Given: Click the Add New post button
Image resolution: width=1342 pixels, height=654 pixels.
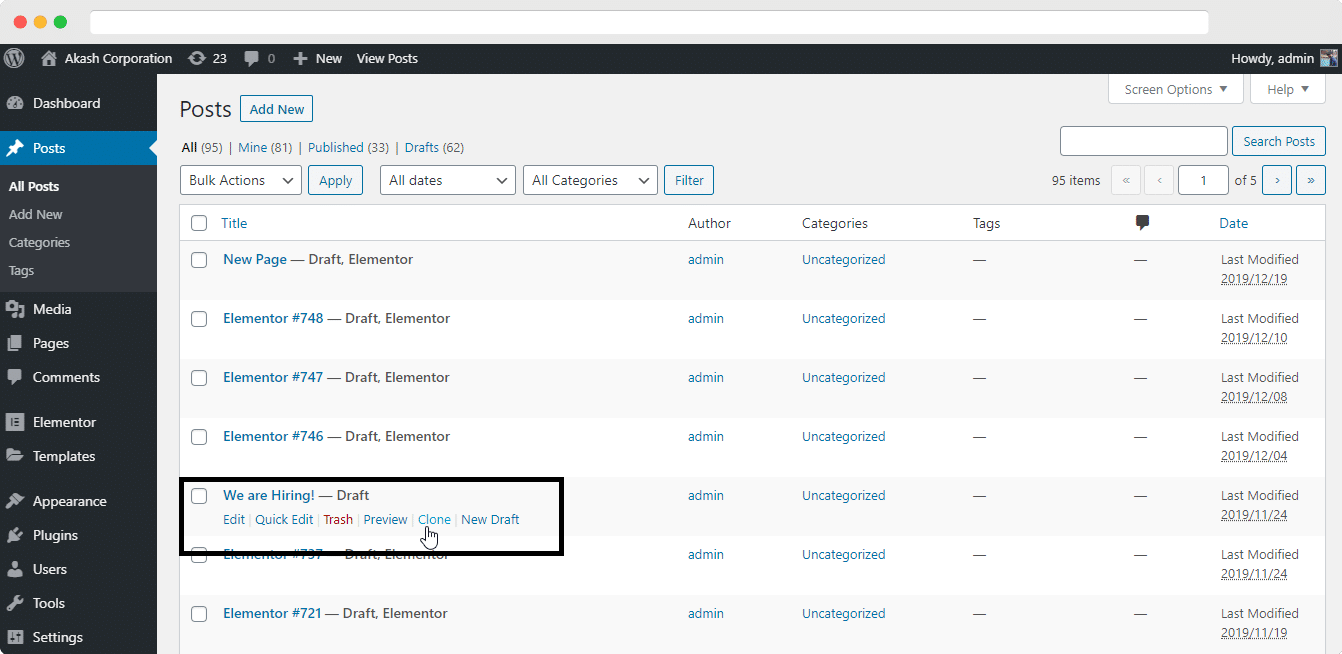Looking at the screenshot, I should pos(276,108).
